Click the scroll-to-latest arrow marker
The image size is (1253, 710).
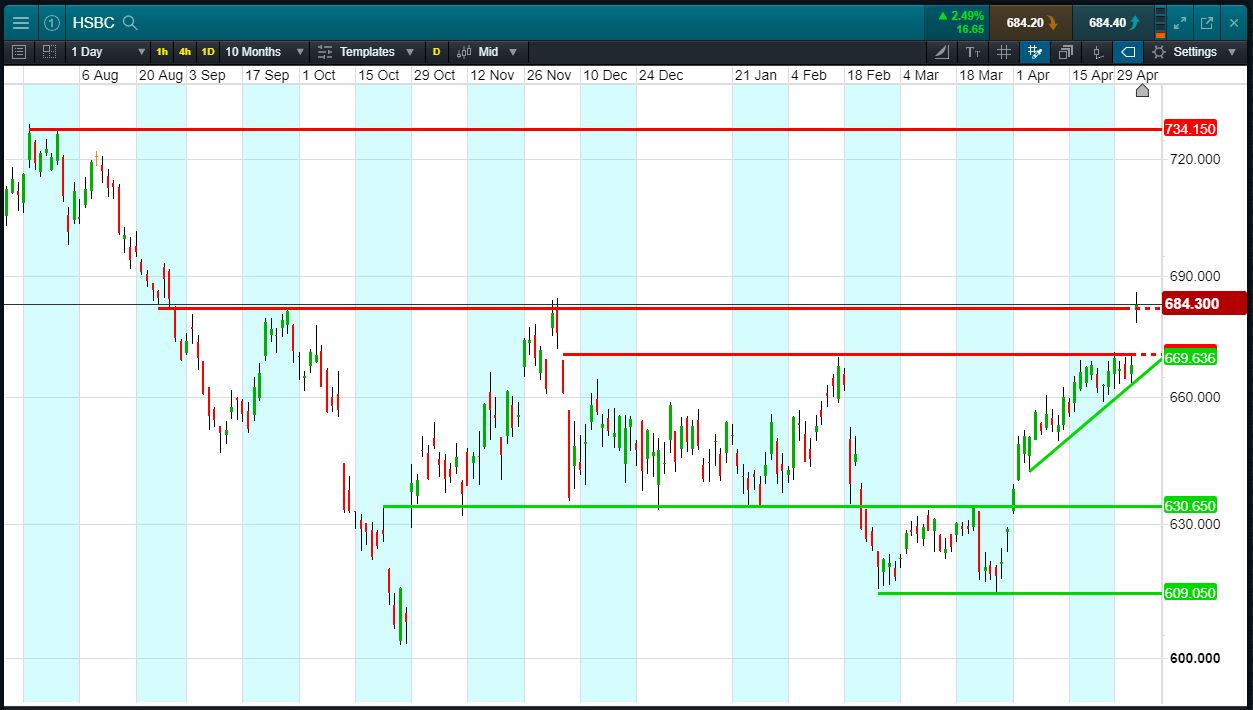pyautogui.click(x=1143, y=91)
